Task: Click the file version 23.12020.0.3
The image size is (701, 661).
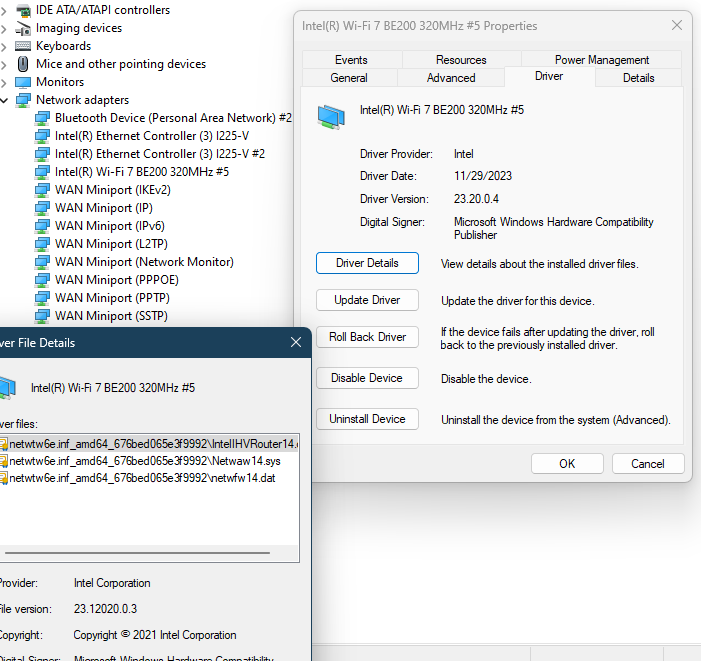Action: [x=106, y=609]
